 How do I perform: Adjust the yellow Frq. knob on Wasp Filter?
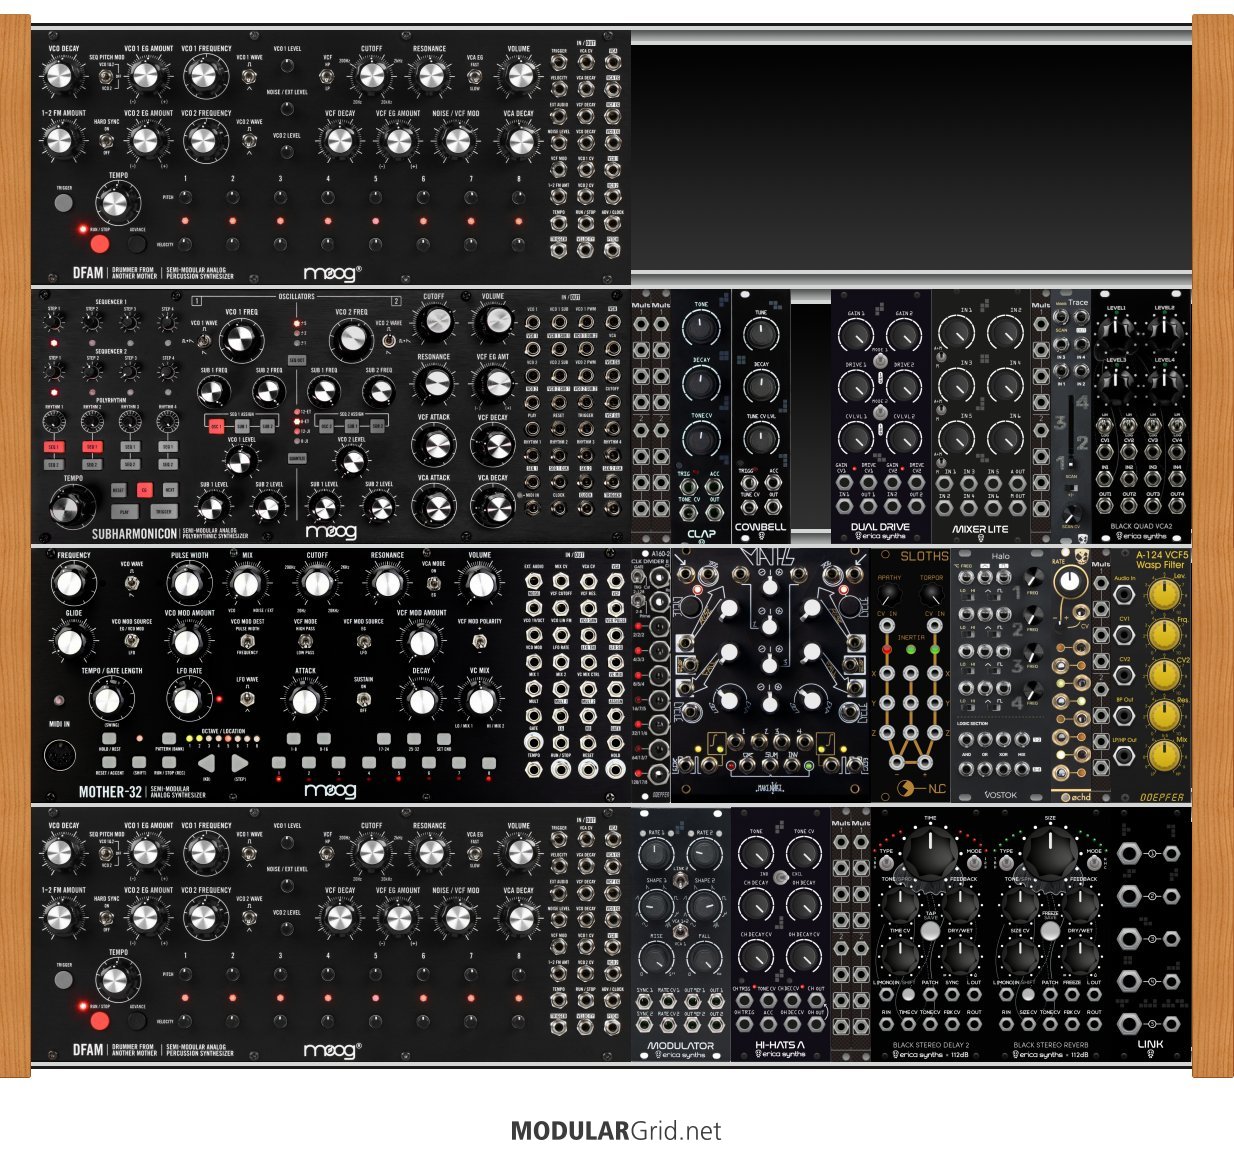click(x=1162, y=634)
